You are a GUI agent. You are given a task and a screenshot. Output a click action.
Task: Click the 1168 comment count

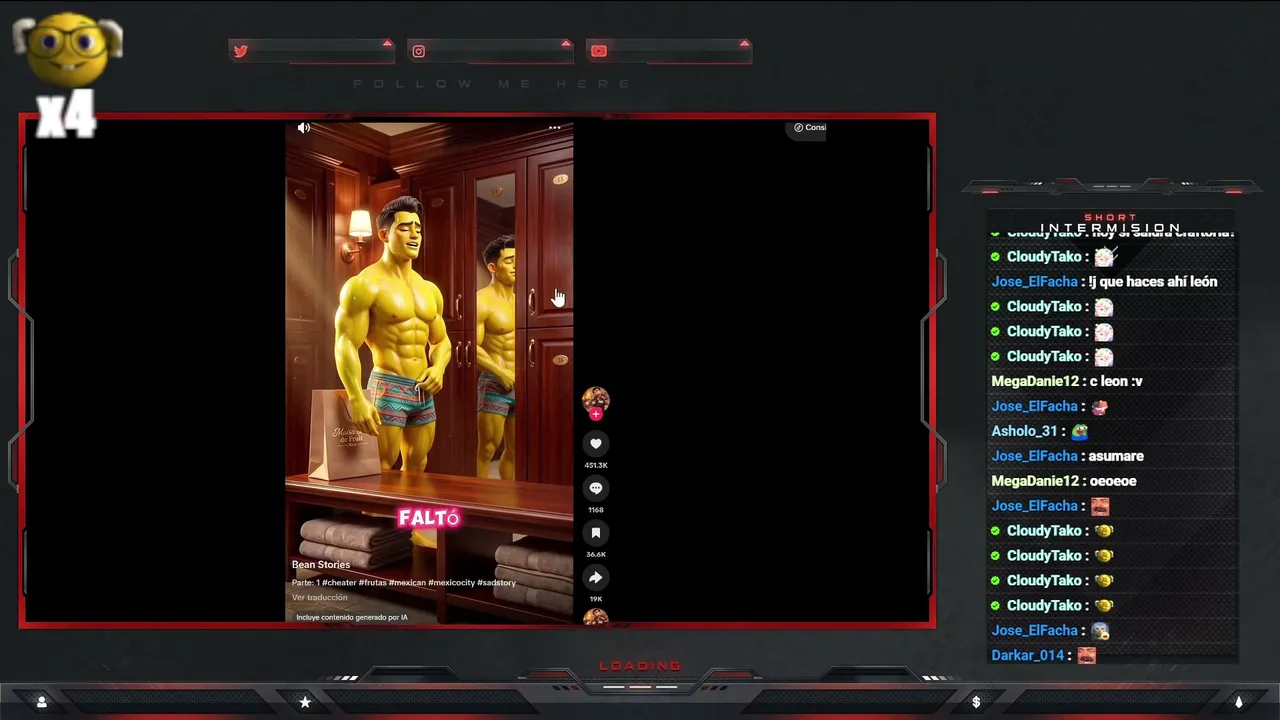pyautogui.click(x=596, y=510)
